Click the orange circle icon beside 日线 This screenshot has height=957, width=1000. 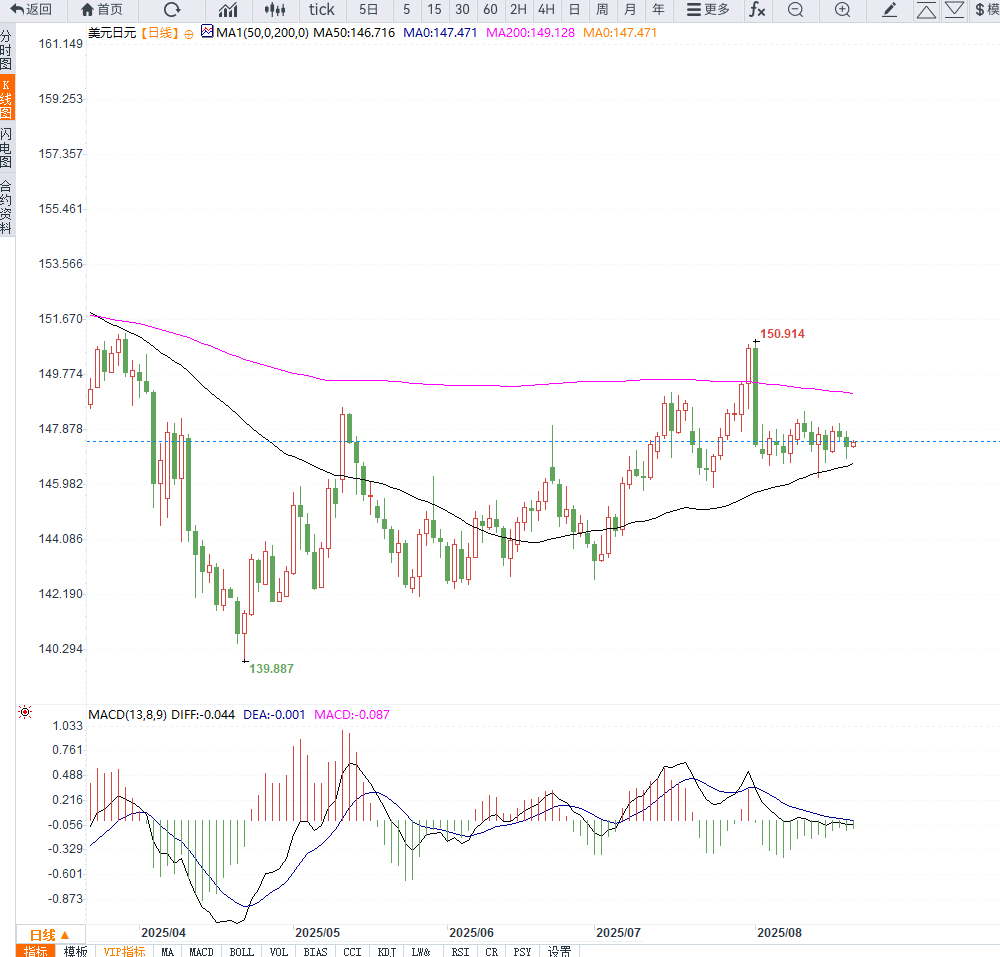pos(189,34)
